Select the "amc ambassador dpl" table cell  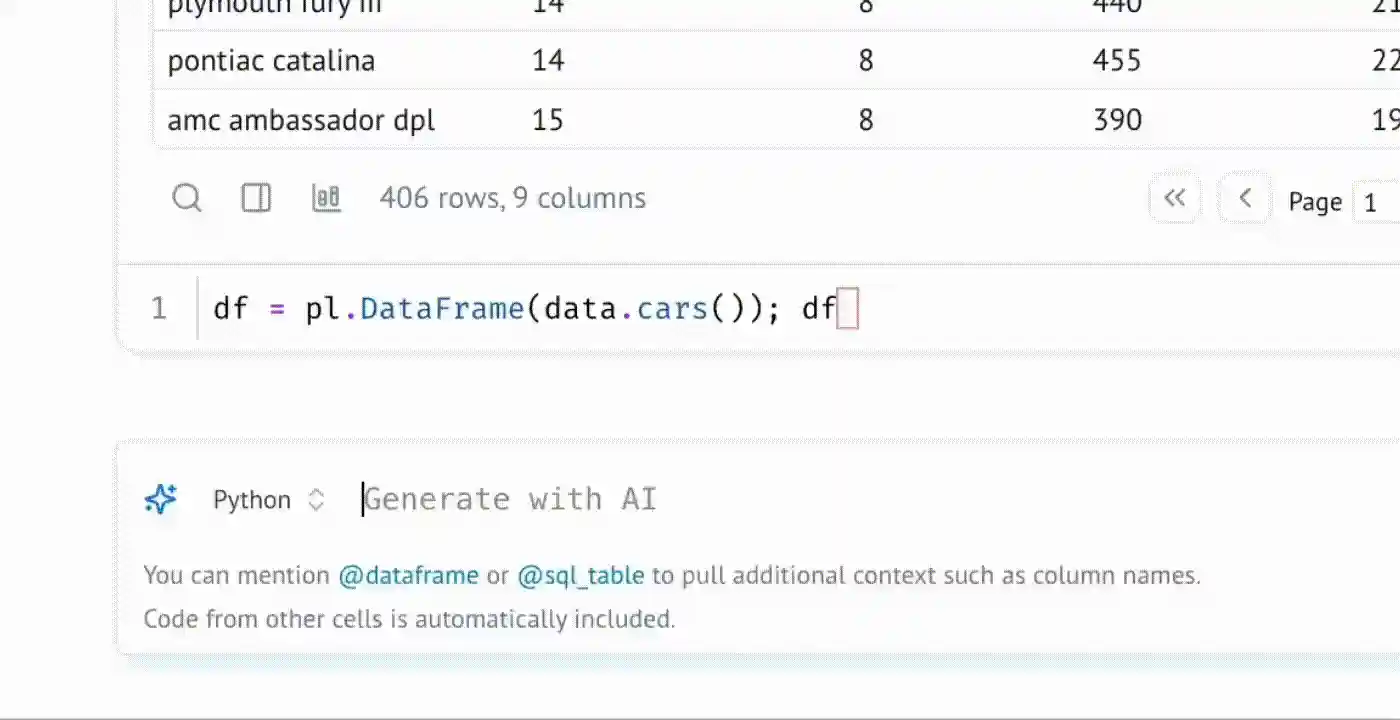301,121
